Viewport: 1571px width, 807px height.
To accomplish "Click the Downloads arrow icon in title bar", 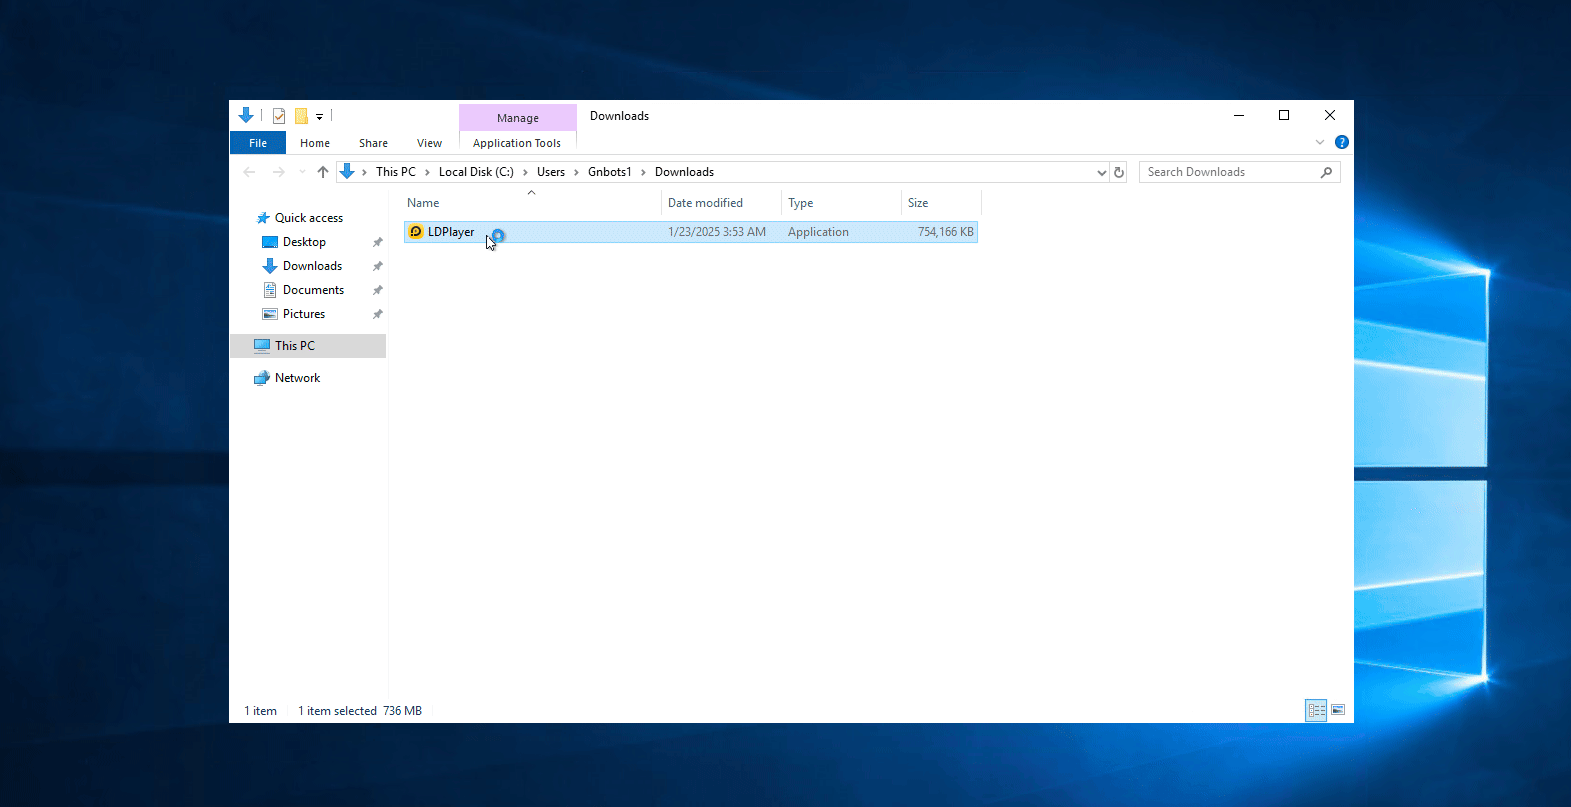I will pyautogui.click(x=246, y=115).
